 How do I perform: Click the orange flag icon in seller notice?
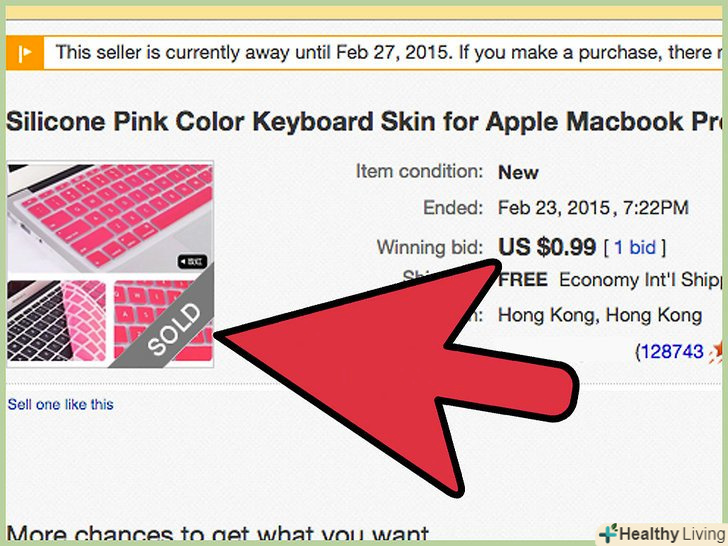(24, 52)
